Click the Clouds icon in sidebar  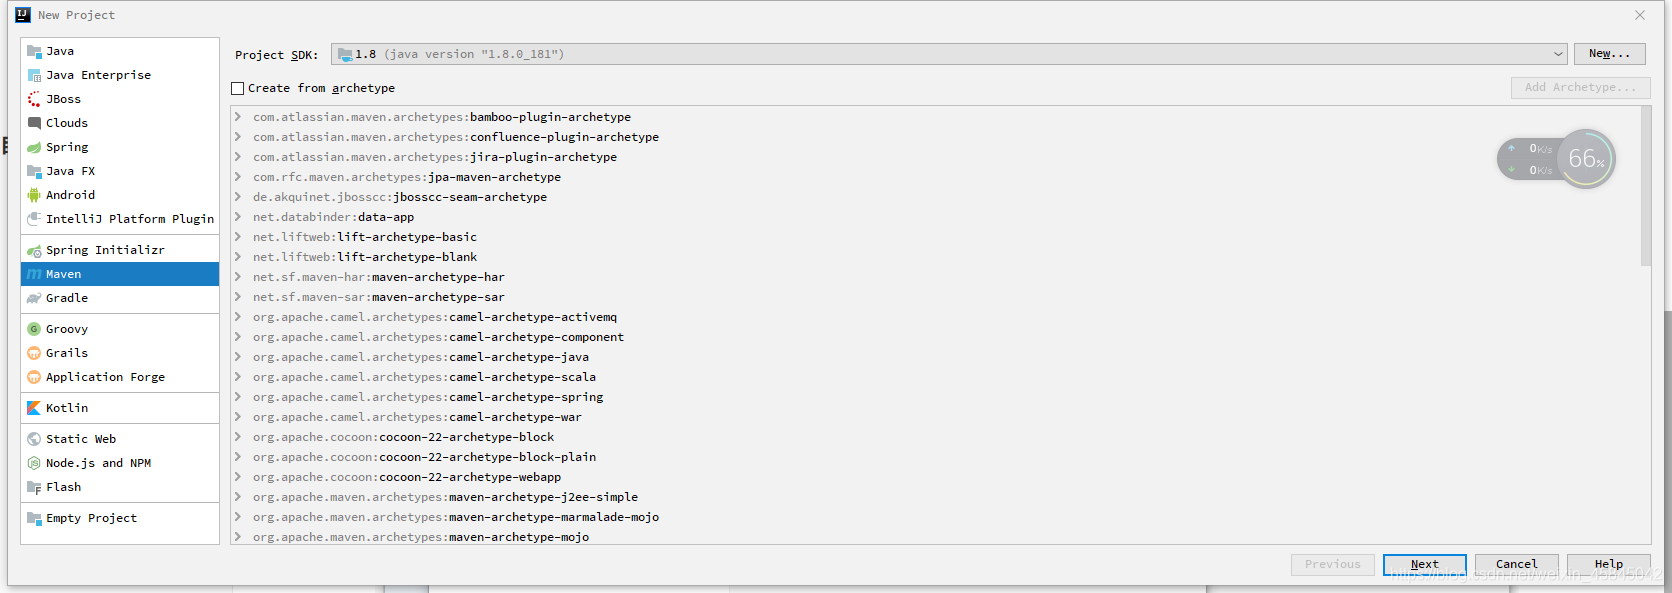(x=34, y=123)
